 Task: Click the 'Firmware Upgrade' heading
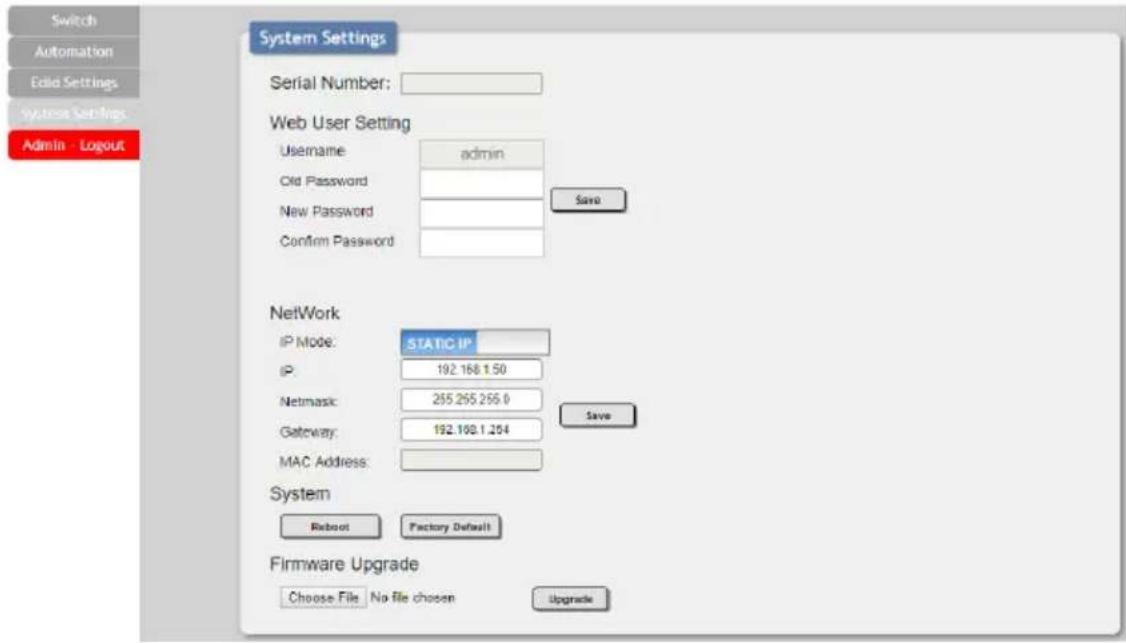pyautogui.click(x=344, y=565)
